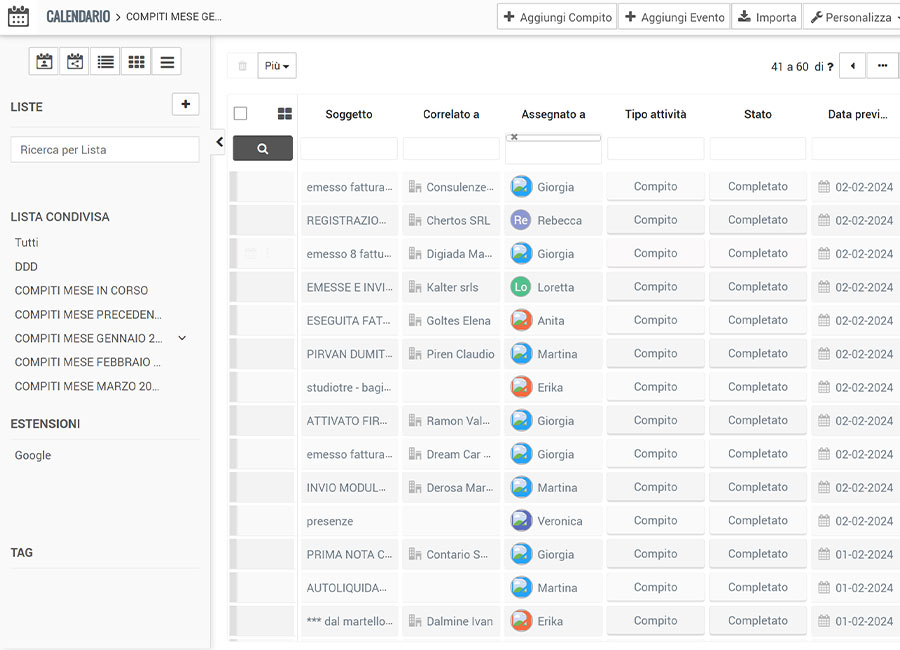
Task: Tick the select-all checkbox in table header
Action: point(240,114)
